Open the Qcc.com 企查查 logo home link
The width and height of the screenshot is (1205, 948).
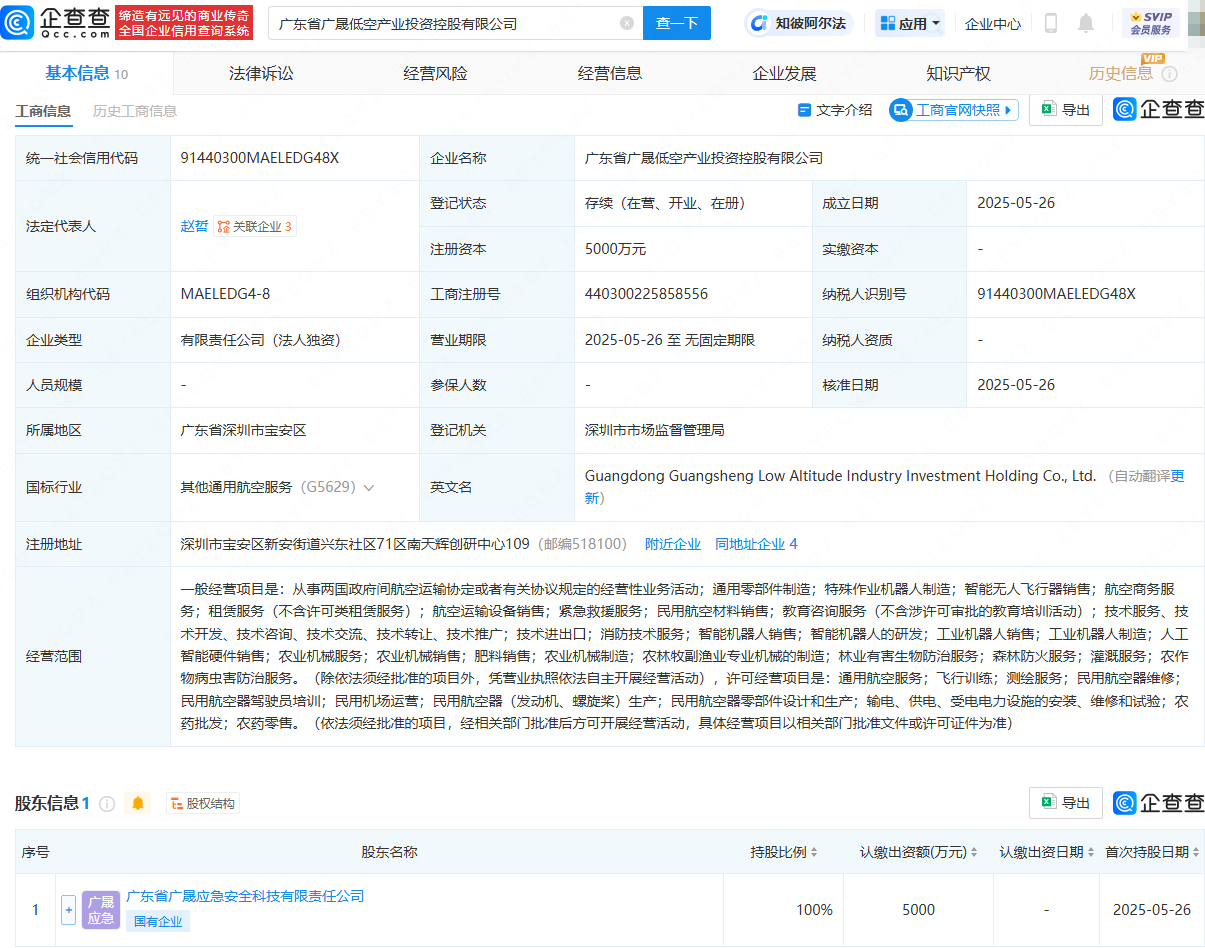[x=55, y=22]
